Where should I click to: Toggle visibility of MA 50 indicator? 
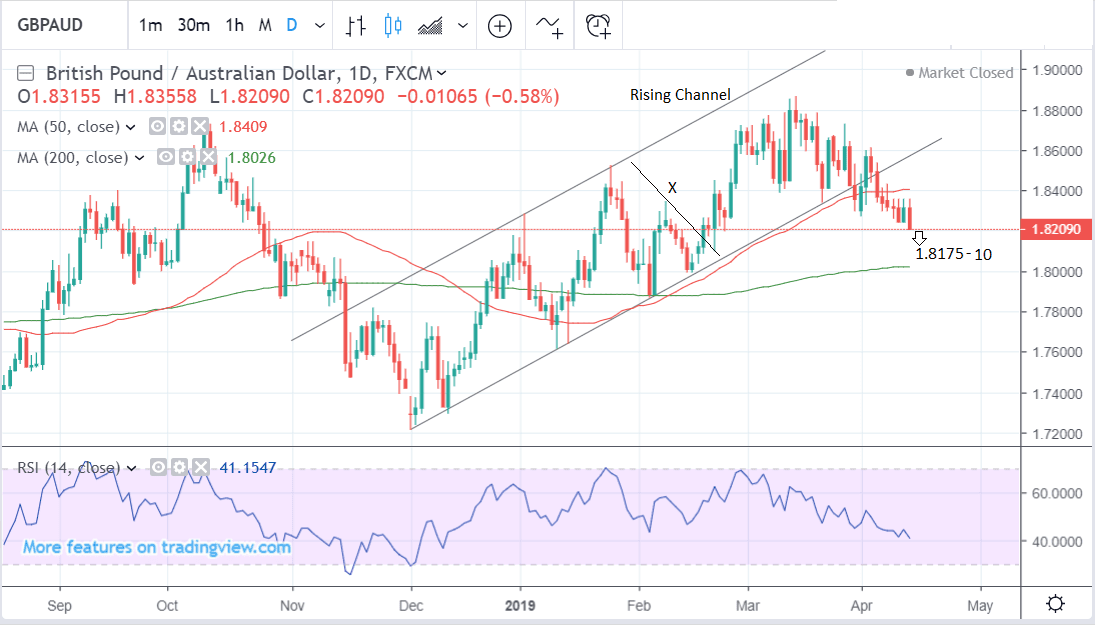tap(158, 127)
